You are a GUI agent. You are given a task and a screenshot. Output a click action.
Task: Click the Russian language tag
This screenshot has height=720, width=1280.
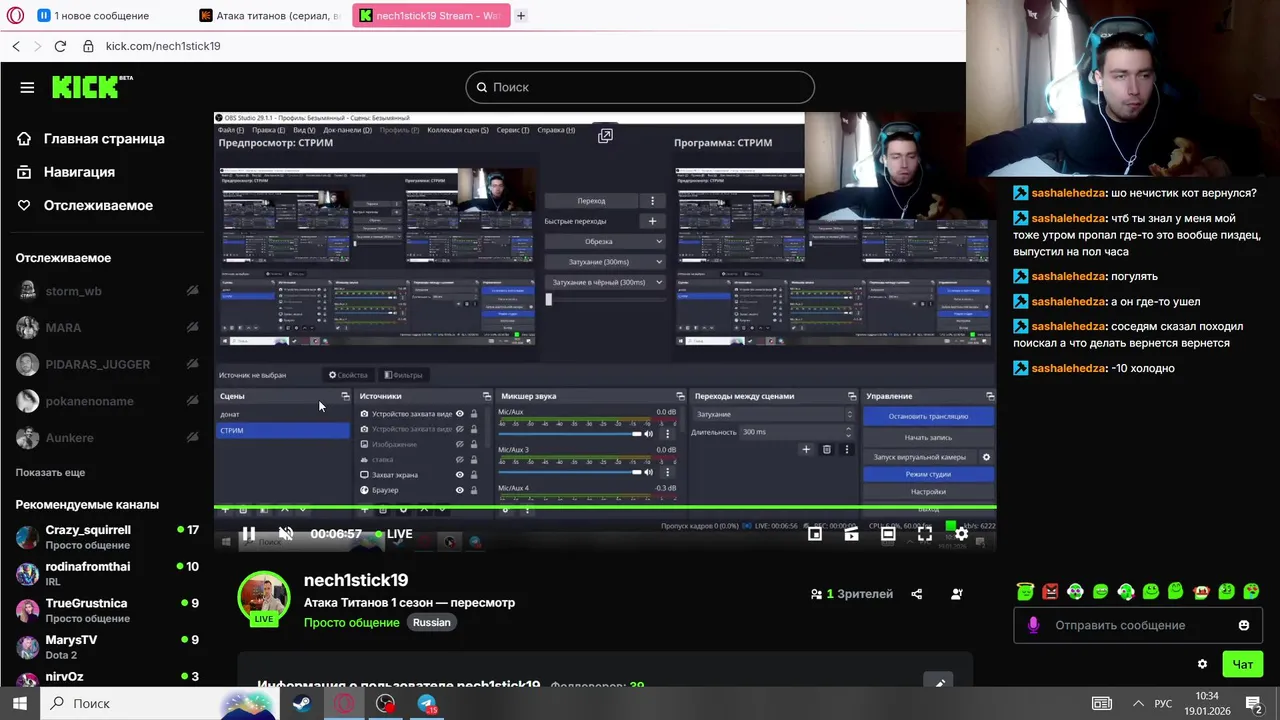click(431, 622)
